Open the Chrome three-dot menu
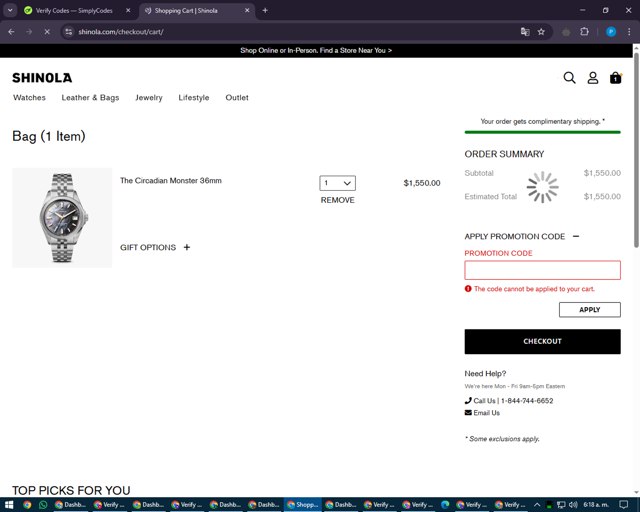Image resolution: width=640 pixels, height=512 pixels. pos(629,32)
